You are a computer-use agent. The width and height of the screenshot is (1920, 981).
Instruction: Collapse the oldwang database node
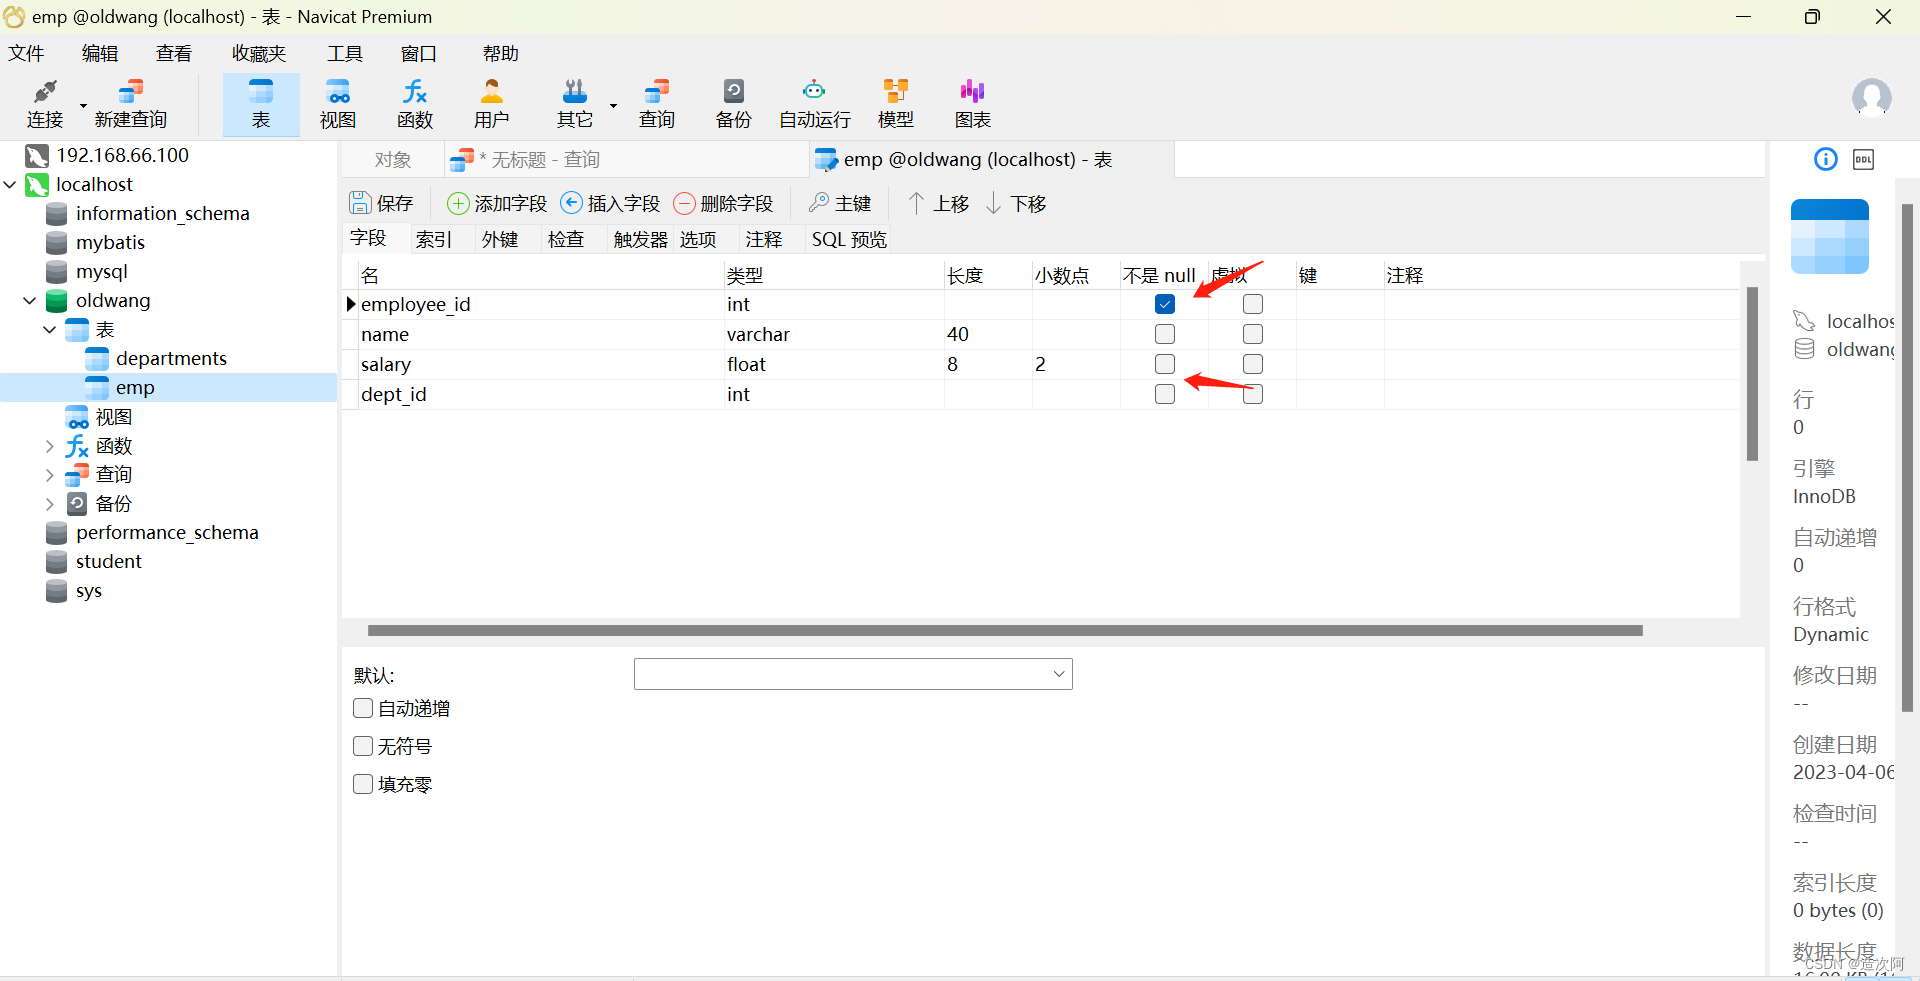pyautogui.click(x=30, y=300)
